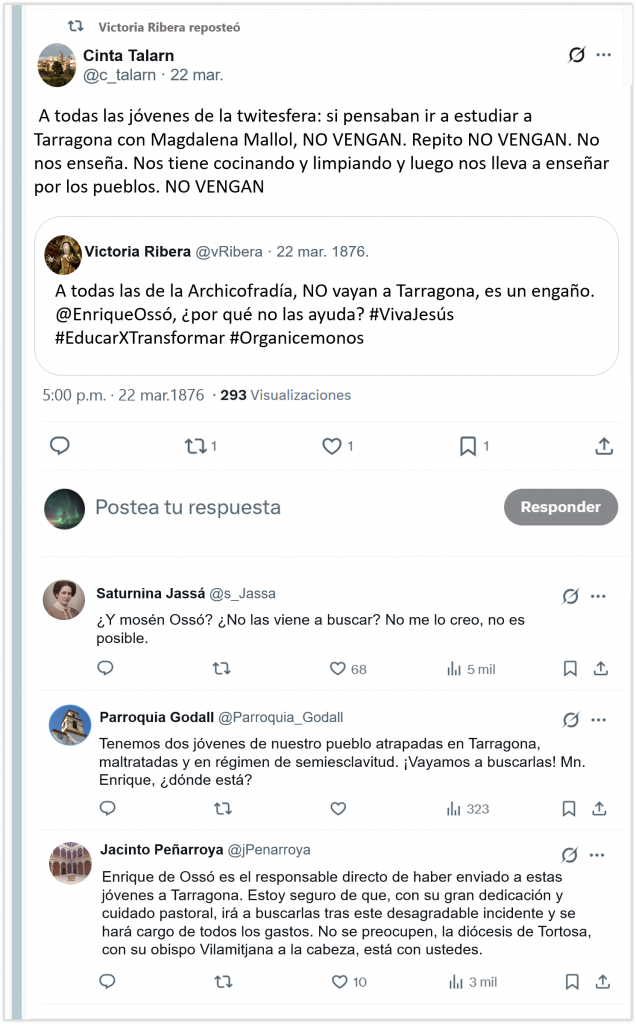Viewport: 636px width, 1024px height.
Task: Open more options on Cinta Talarn's post
Action: (604, 55)
